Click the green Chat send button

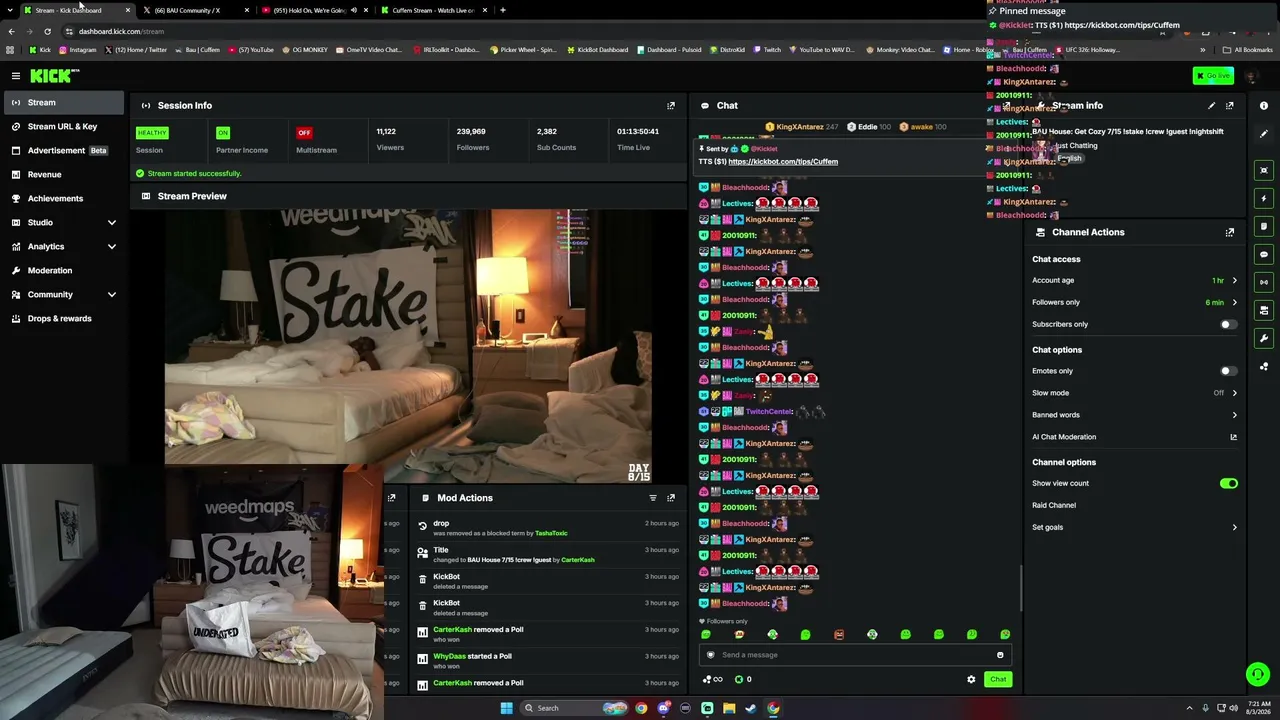998,679
